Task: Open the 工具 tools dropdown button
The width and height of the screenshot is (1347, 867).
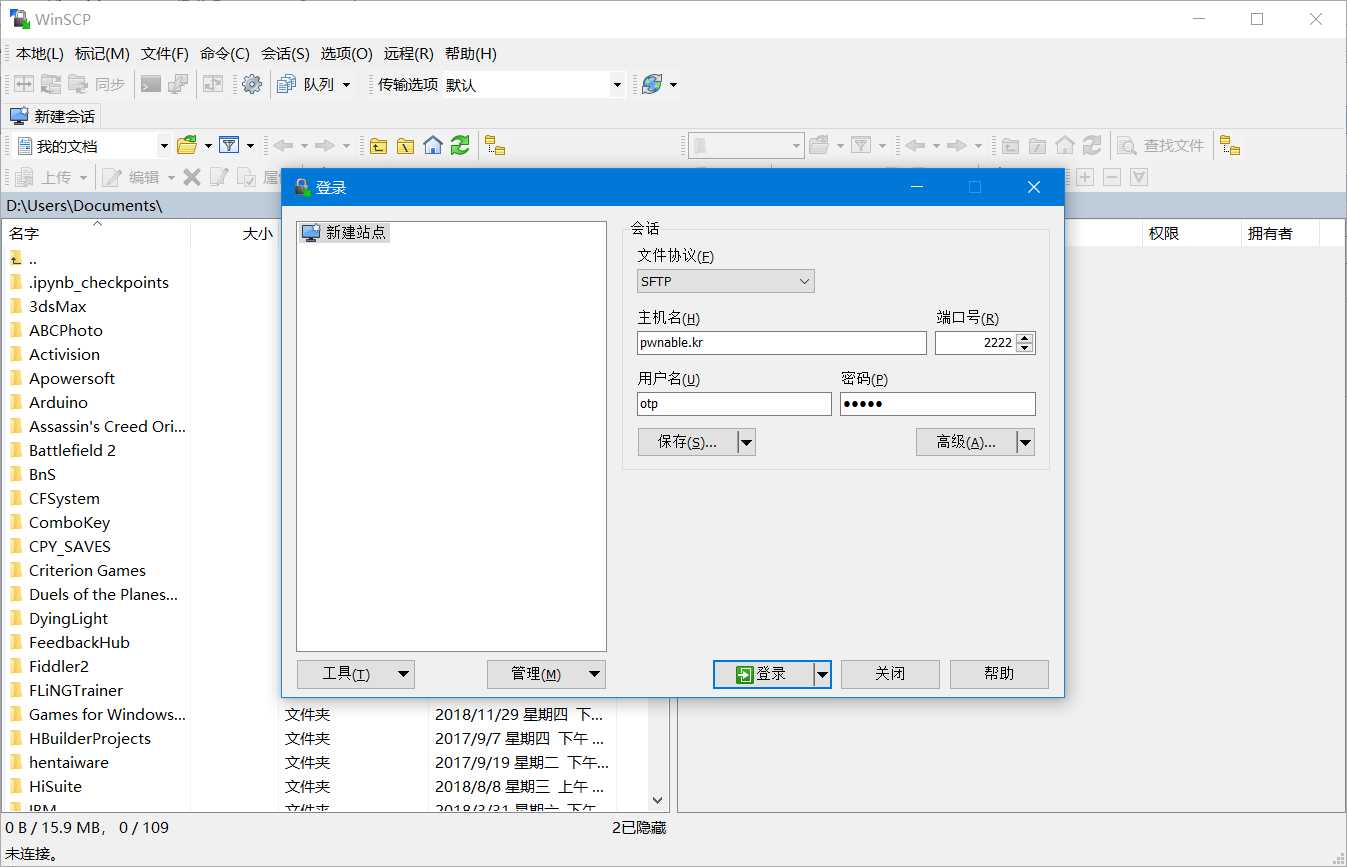Action: coord(356,674)
